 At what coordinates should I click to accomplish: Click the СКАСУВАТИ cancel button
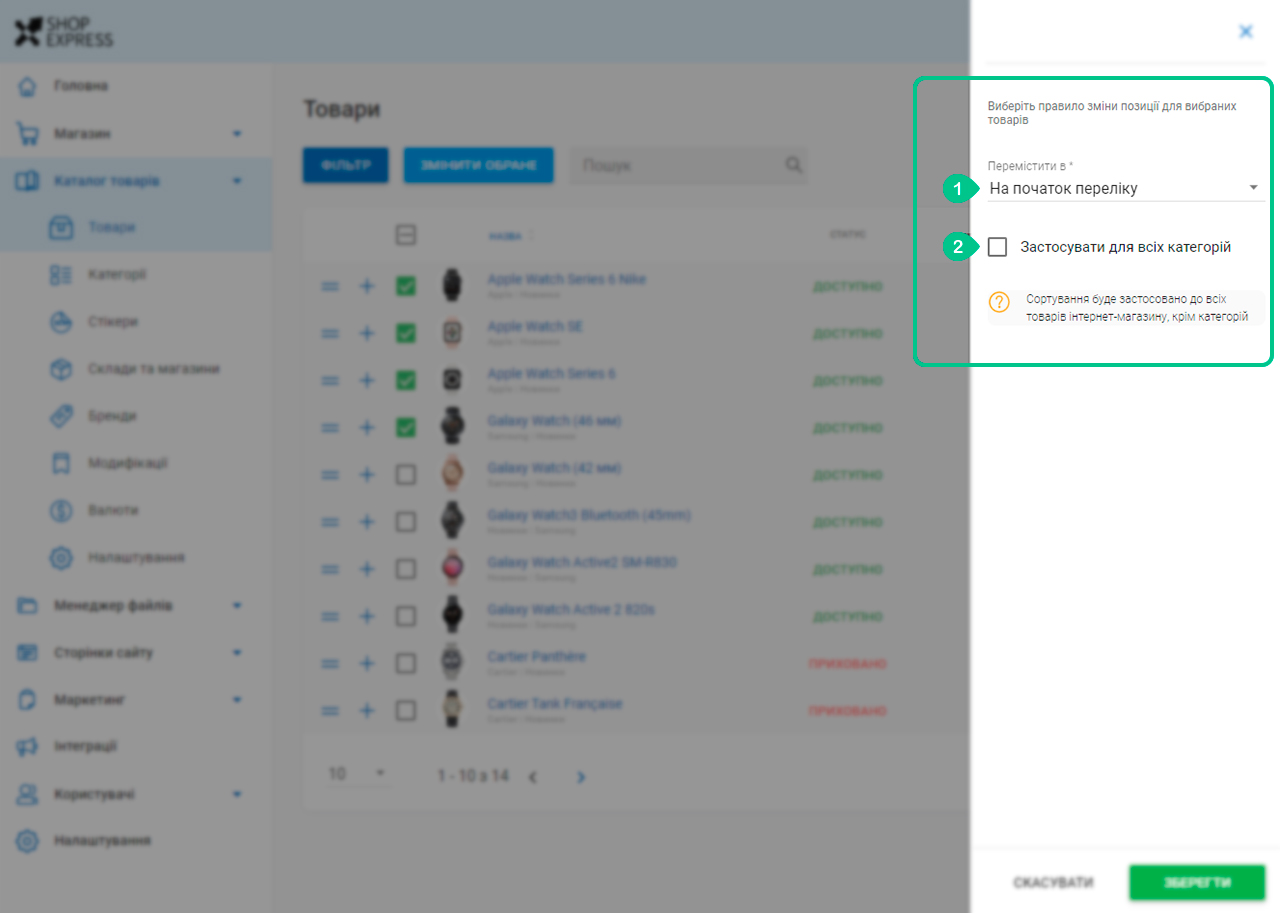click(x=1053, y=883)
